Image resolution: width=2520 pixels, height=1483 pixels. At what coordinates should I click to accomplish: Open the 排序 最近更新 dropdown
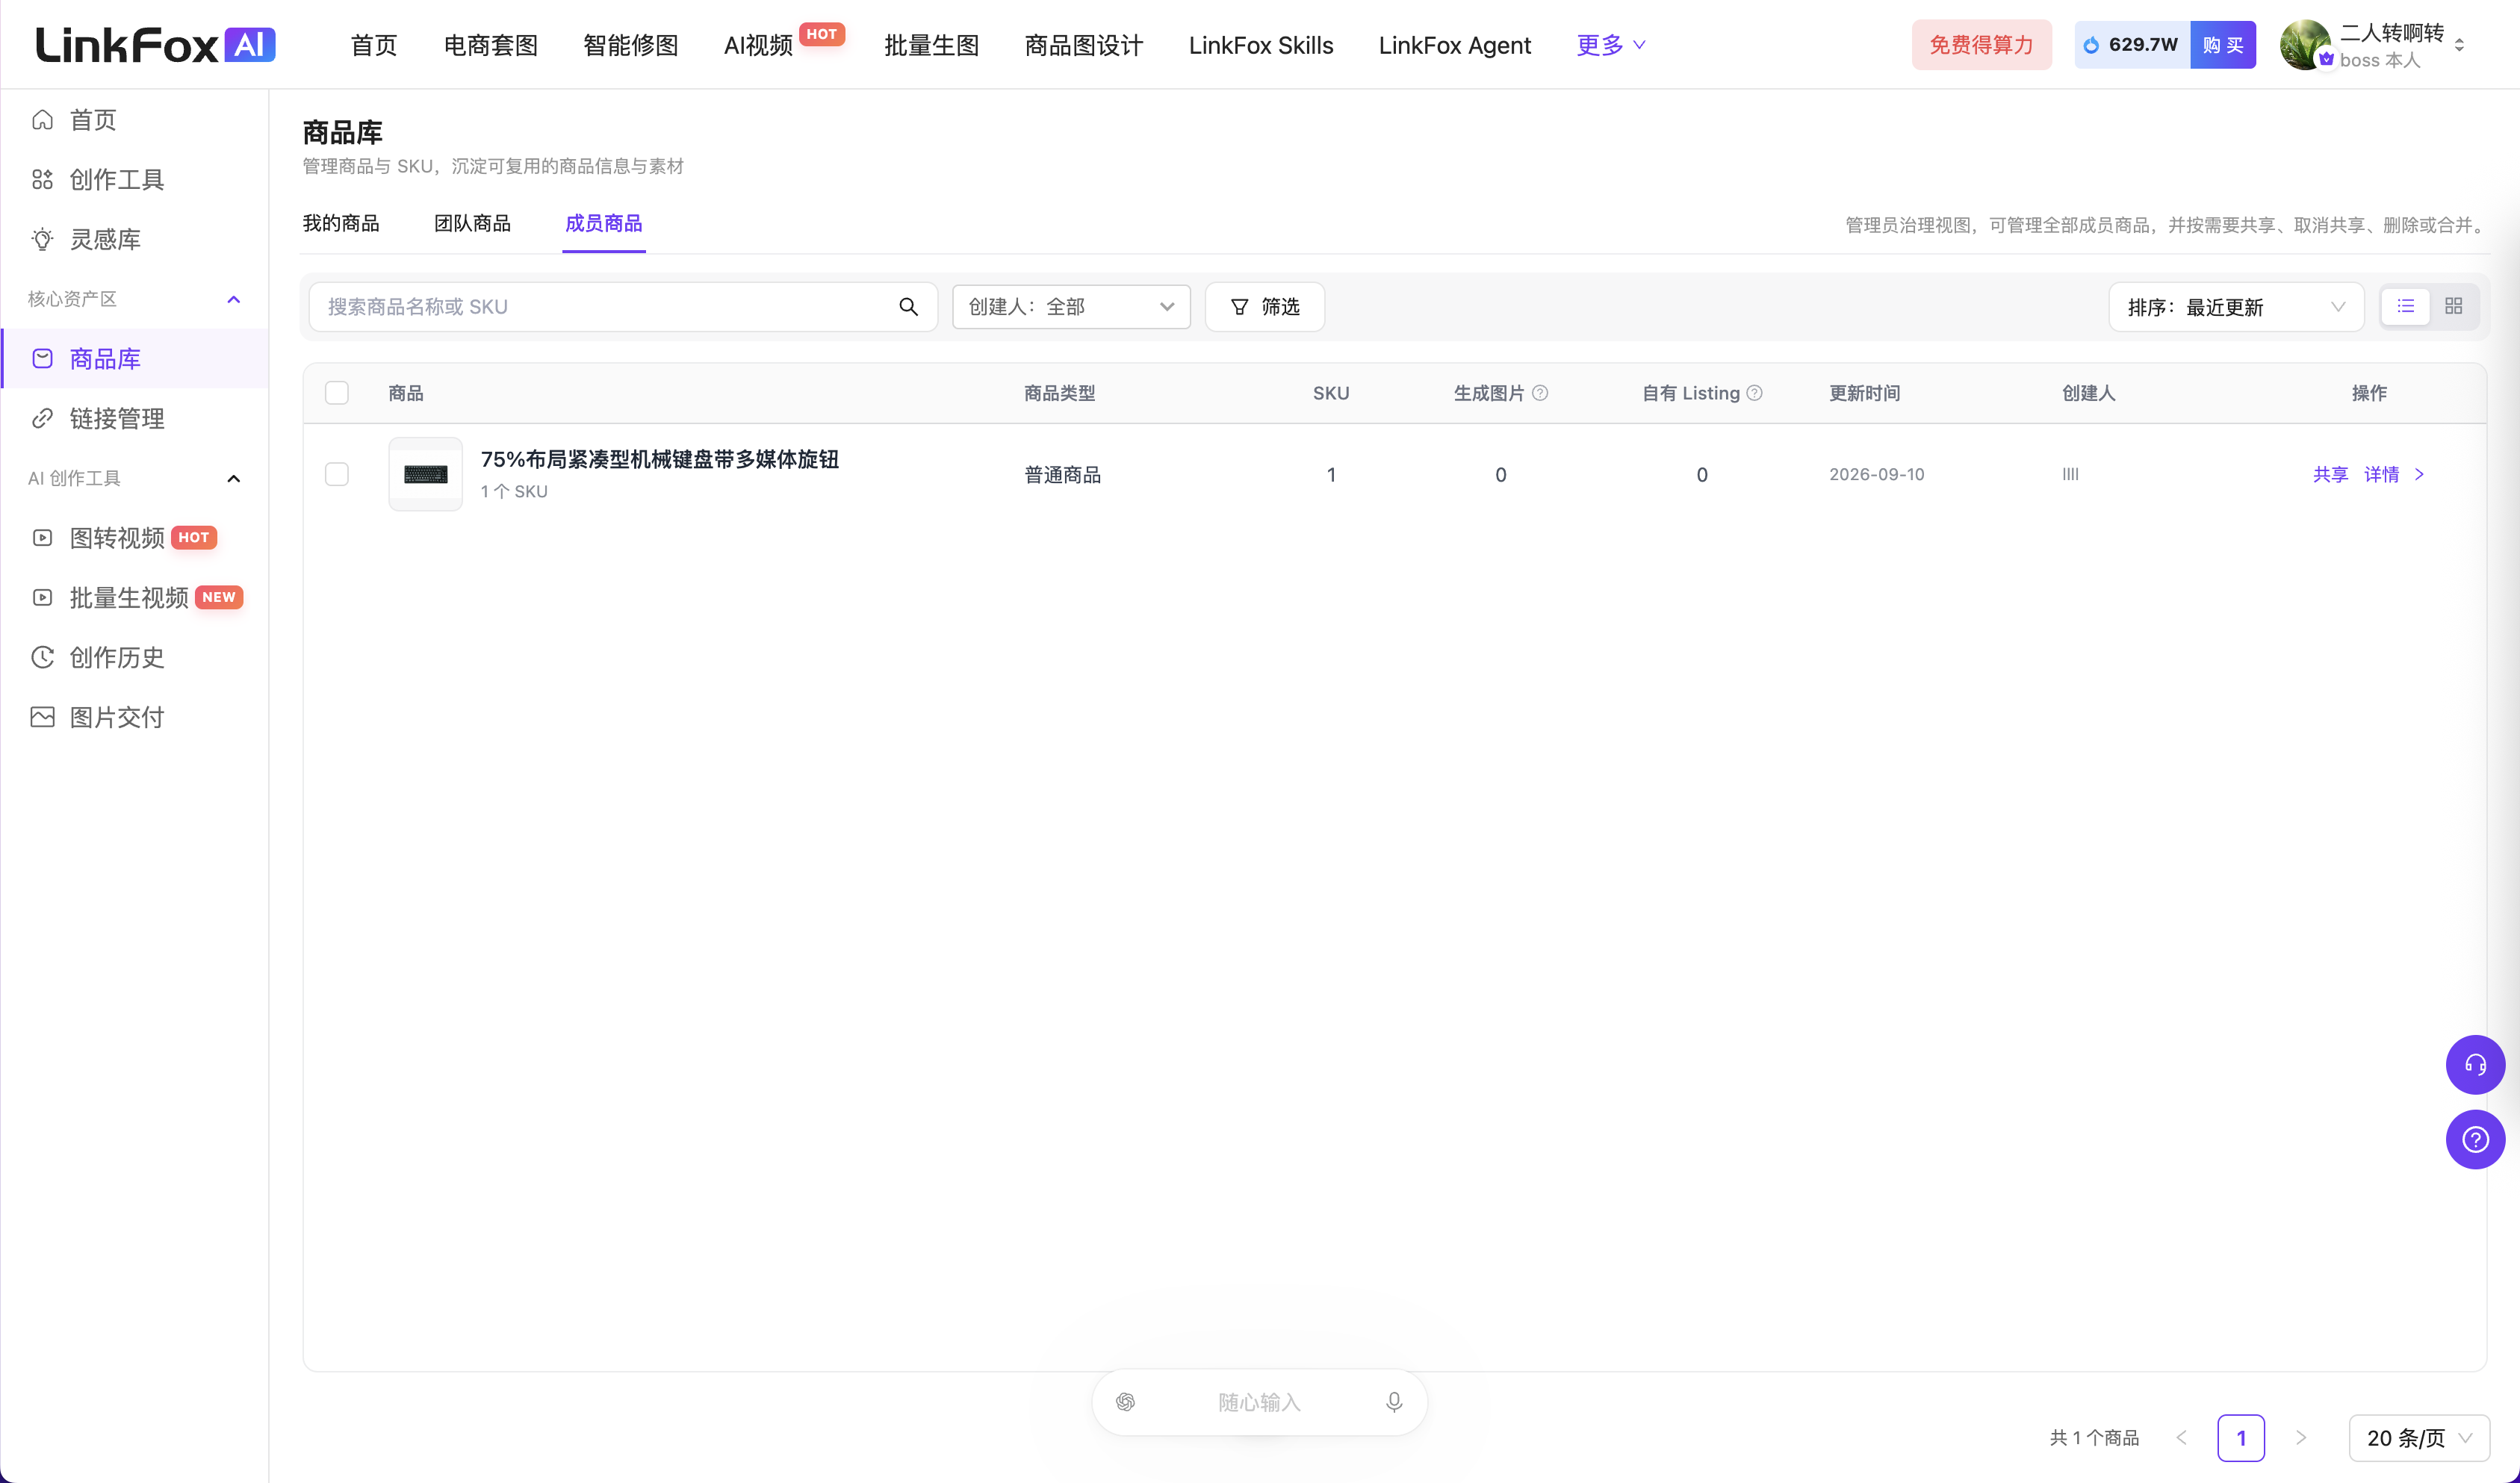click(x=2236, y=307)
